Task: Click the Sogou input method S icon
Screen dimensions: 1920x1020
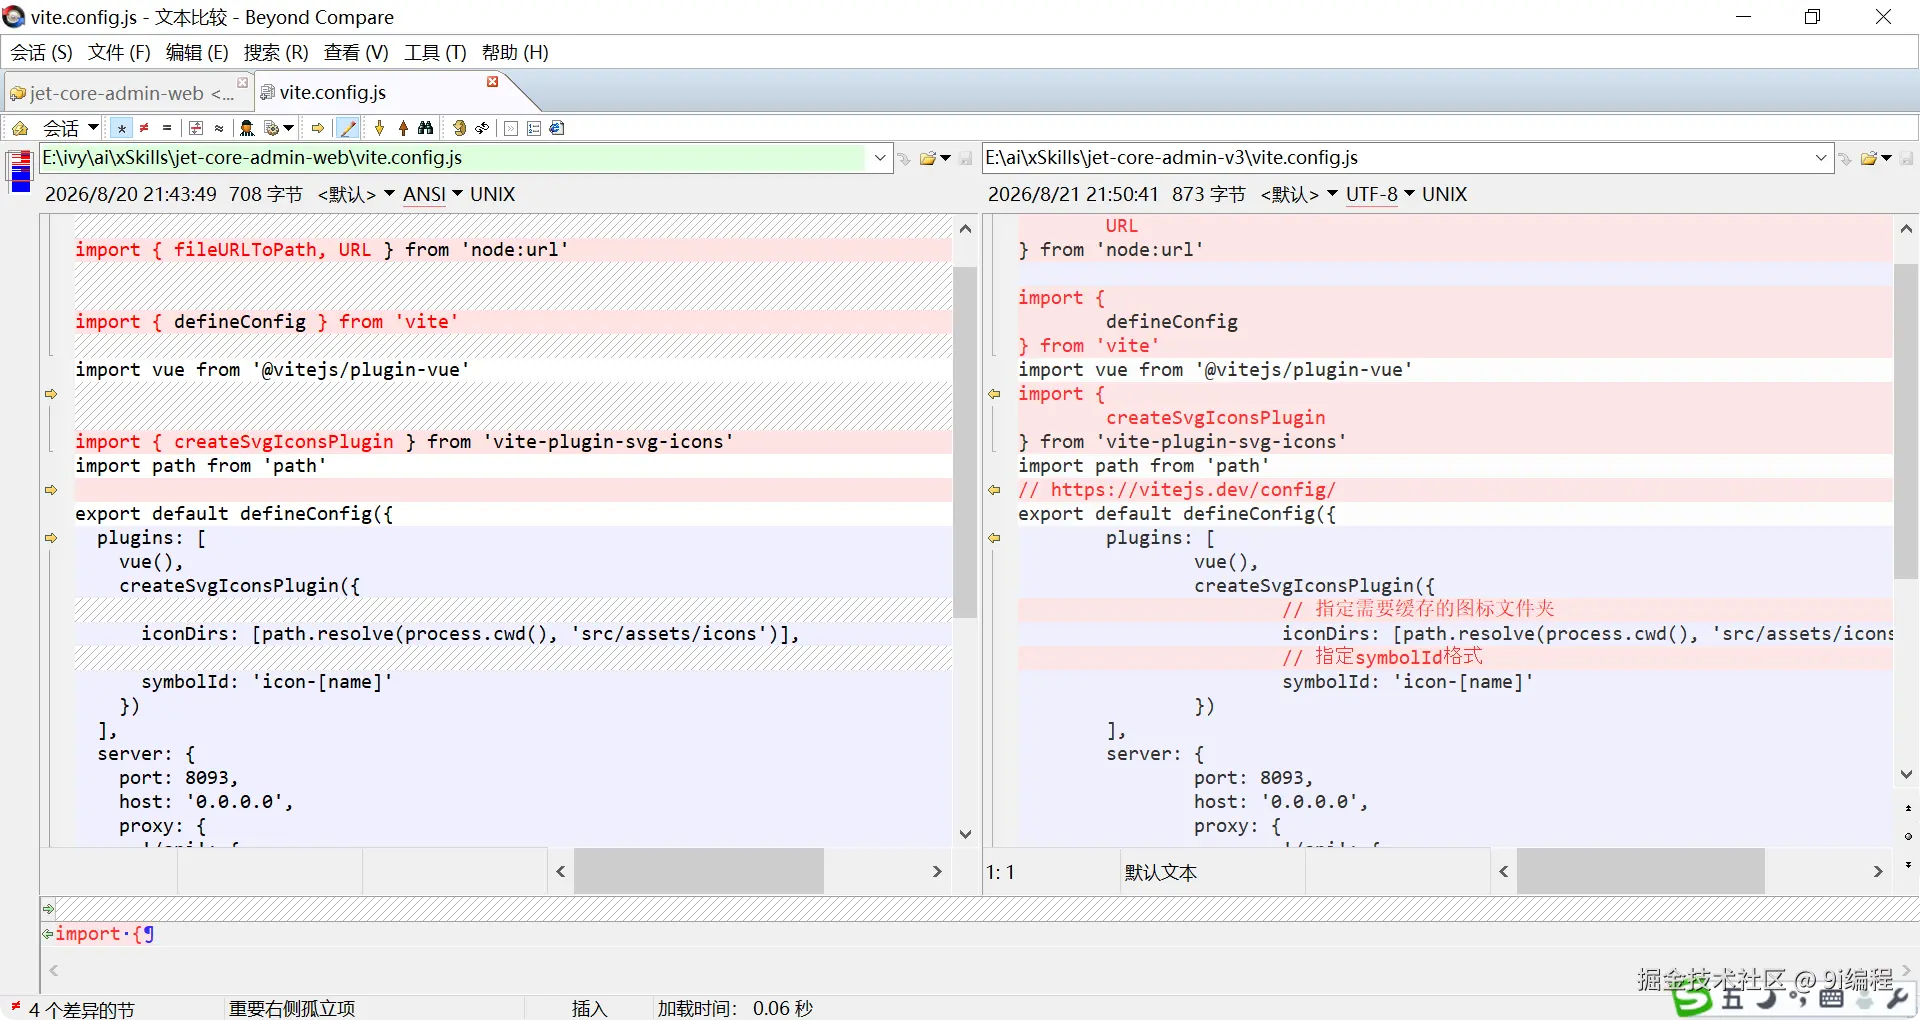Action: (1692, 997)
